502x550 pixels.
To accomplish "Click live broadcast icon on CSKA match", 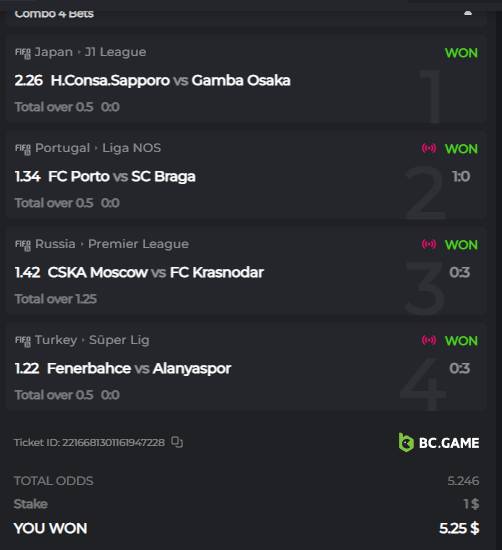I will pyautogui.click(x=429, y=244).
